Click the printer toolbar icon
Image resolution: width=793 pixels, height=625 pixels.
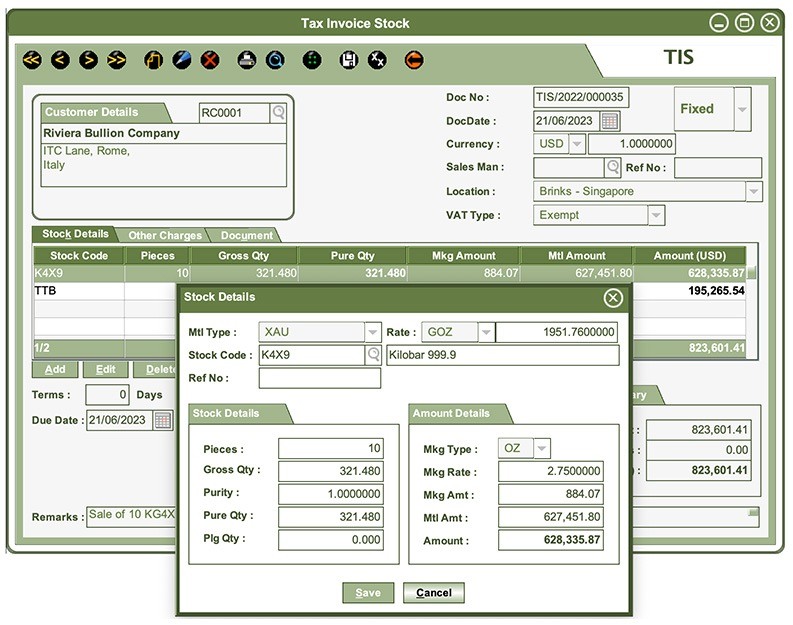pos(247,60)
